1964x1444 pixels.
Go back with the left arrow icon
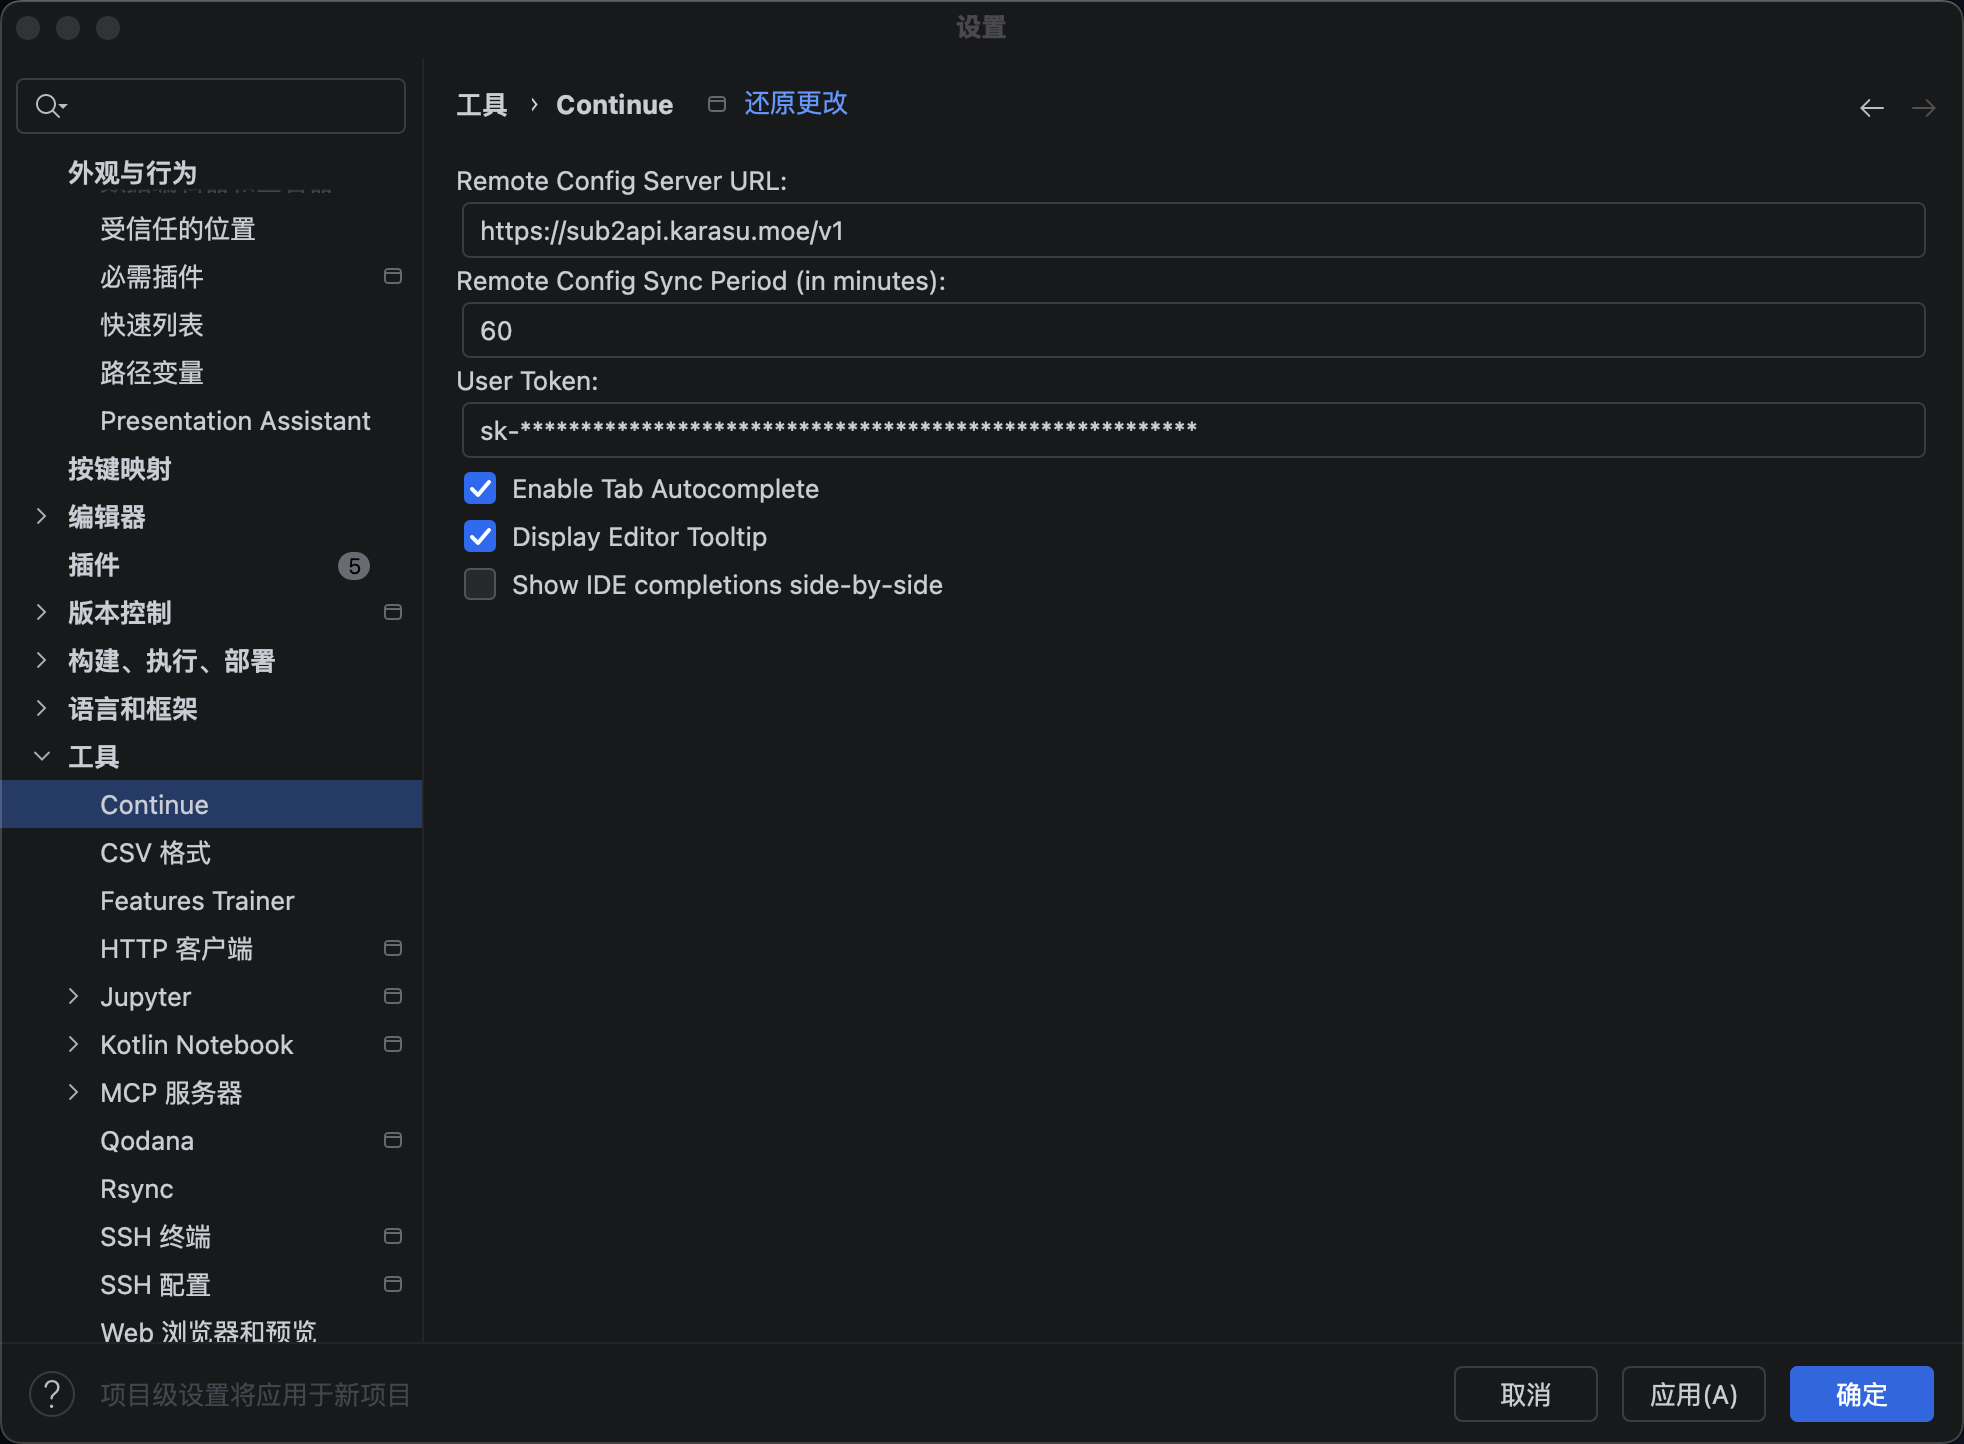pyautogui.click(x=1872, y=107)
